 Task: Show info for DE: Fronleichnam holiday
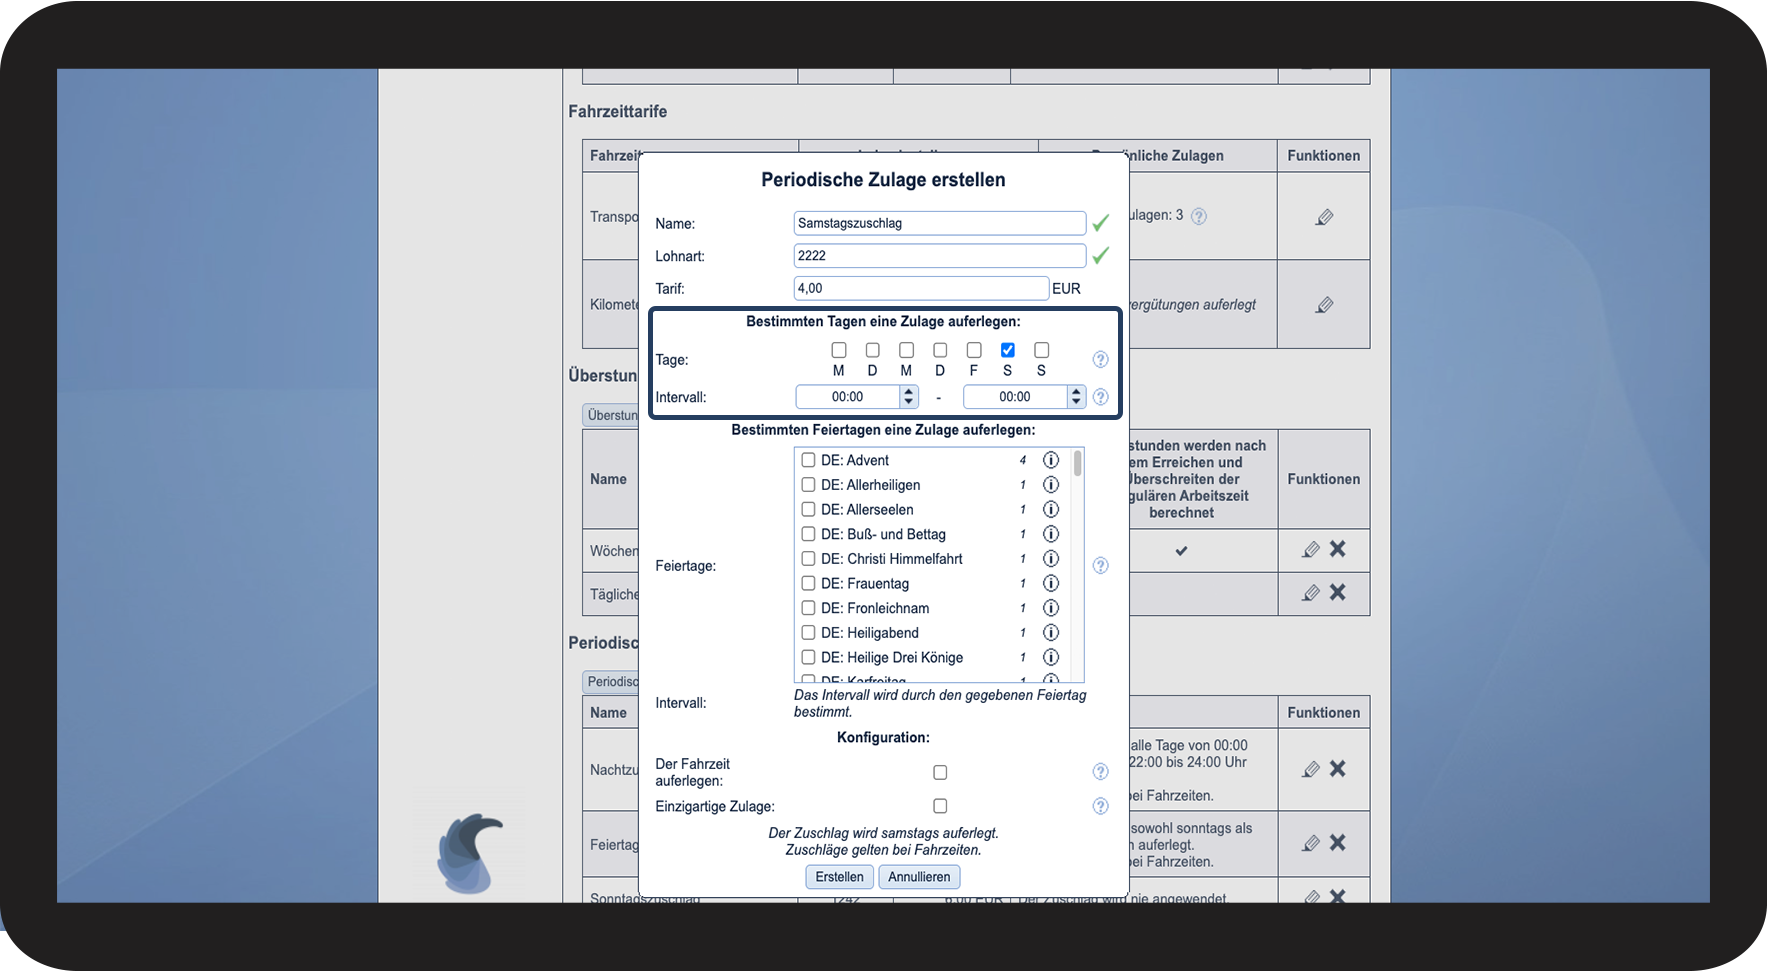[x=1051, y=608]
